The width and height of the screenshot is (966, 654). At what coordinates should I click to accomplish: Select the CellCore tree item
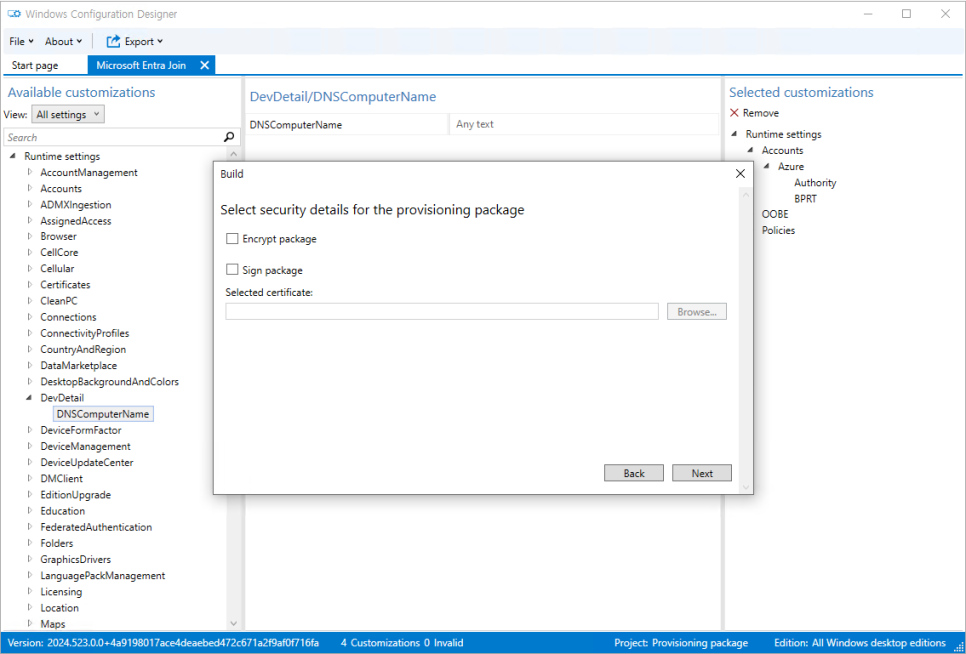(59, 252)
